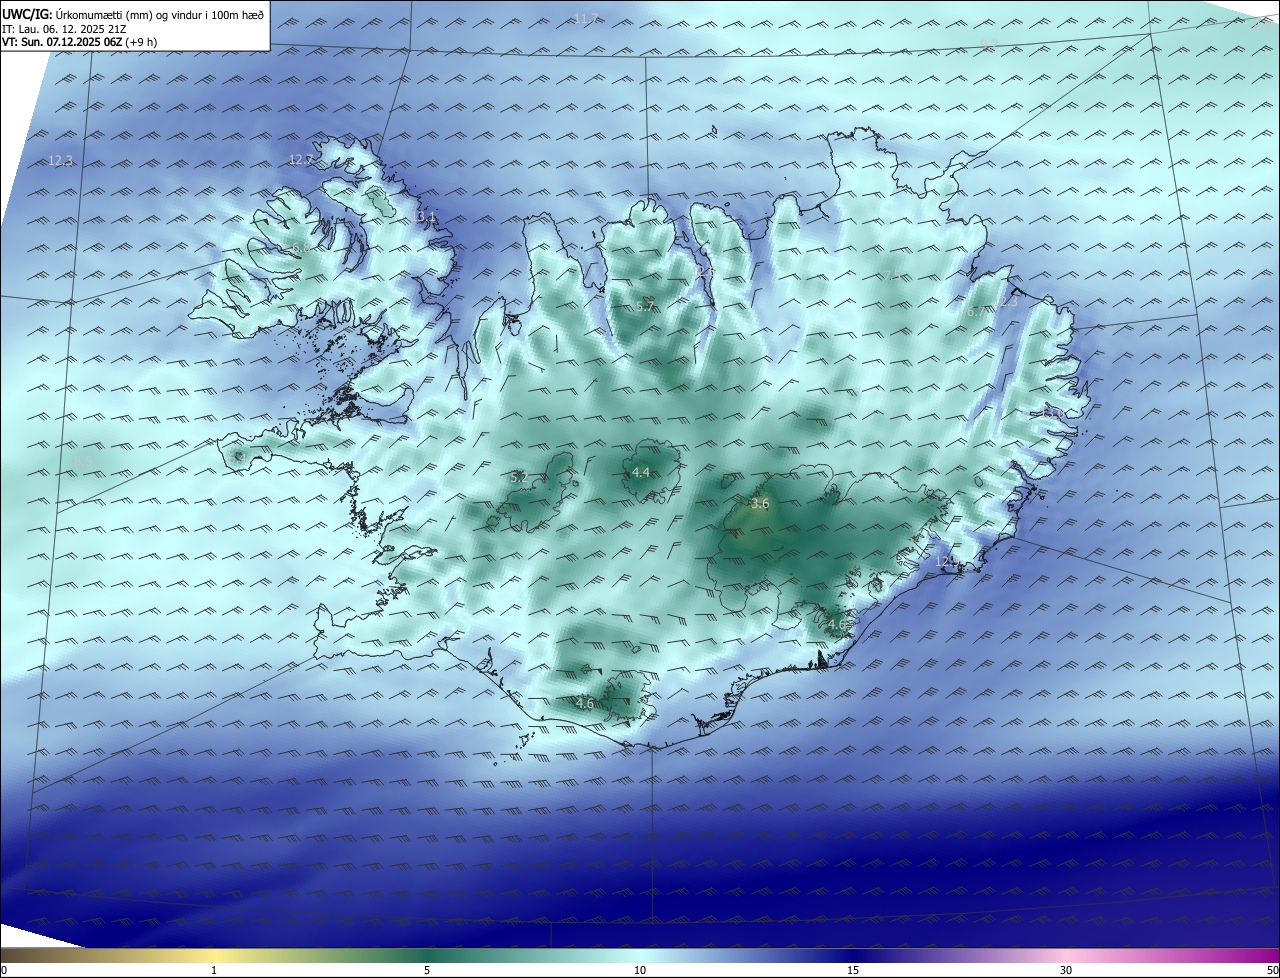Click the 4.6 value on Mýrdalsjökull glacier
Screen dimensions: 1280x978
585,704
